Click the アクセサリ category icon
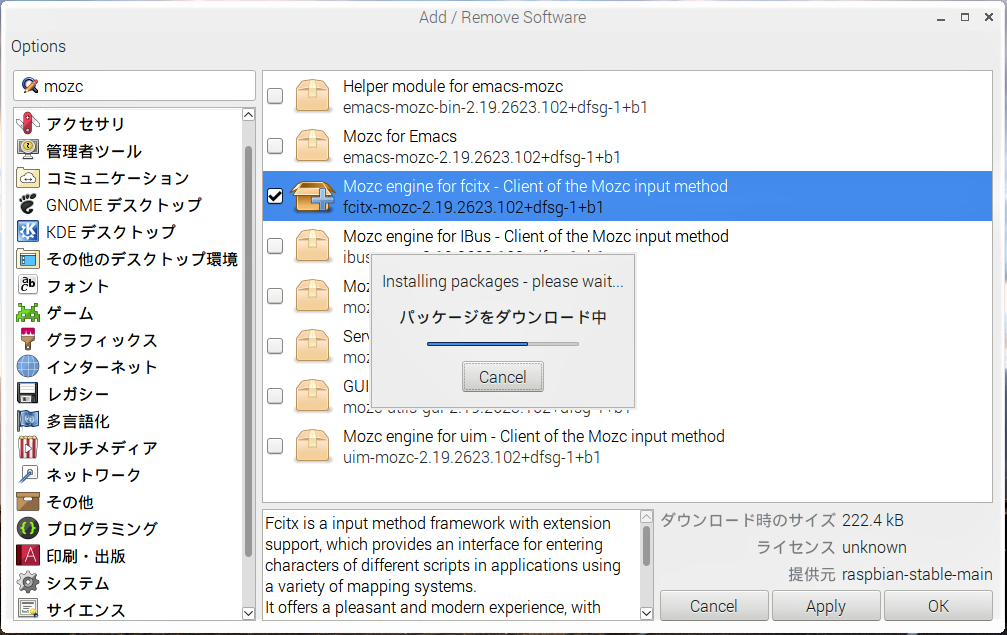The image size is (1007, 635). coord(28,123)
